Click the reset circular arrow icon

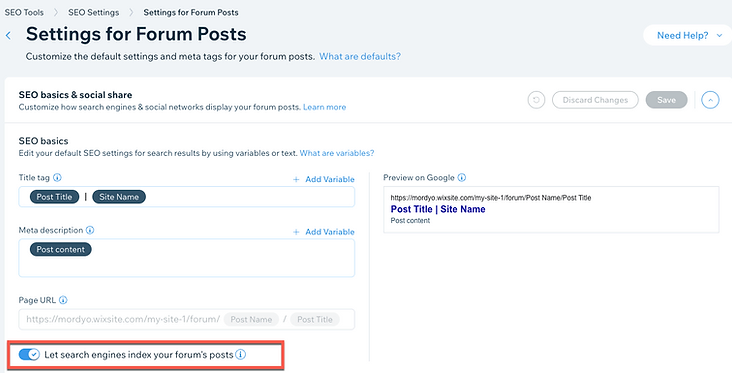click(536, 100)
